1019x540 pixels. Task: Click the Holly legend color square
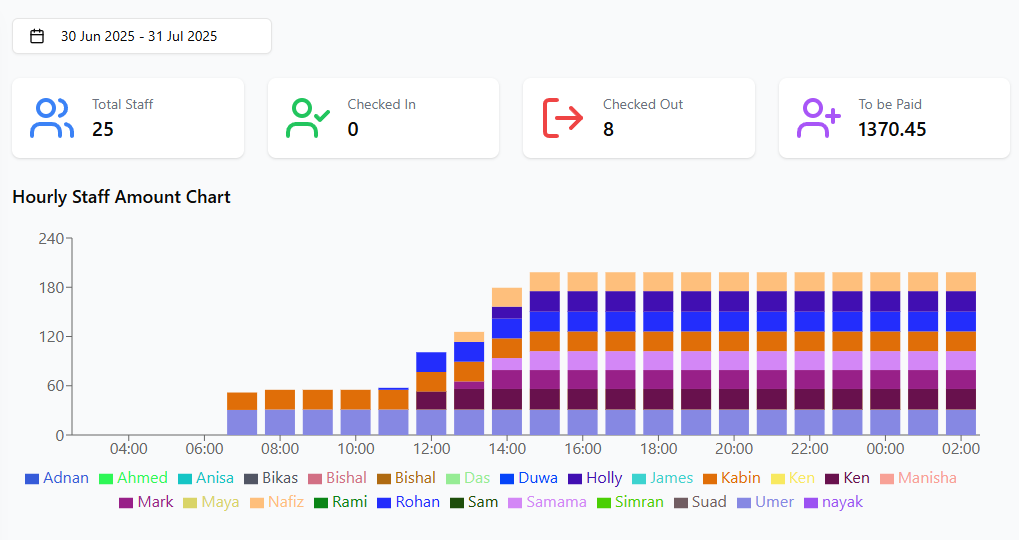tap(575, 478)
